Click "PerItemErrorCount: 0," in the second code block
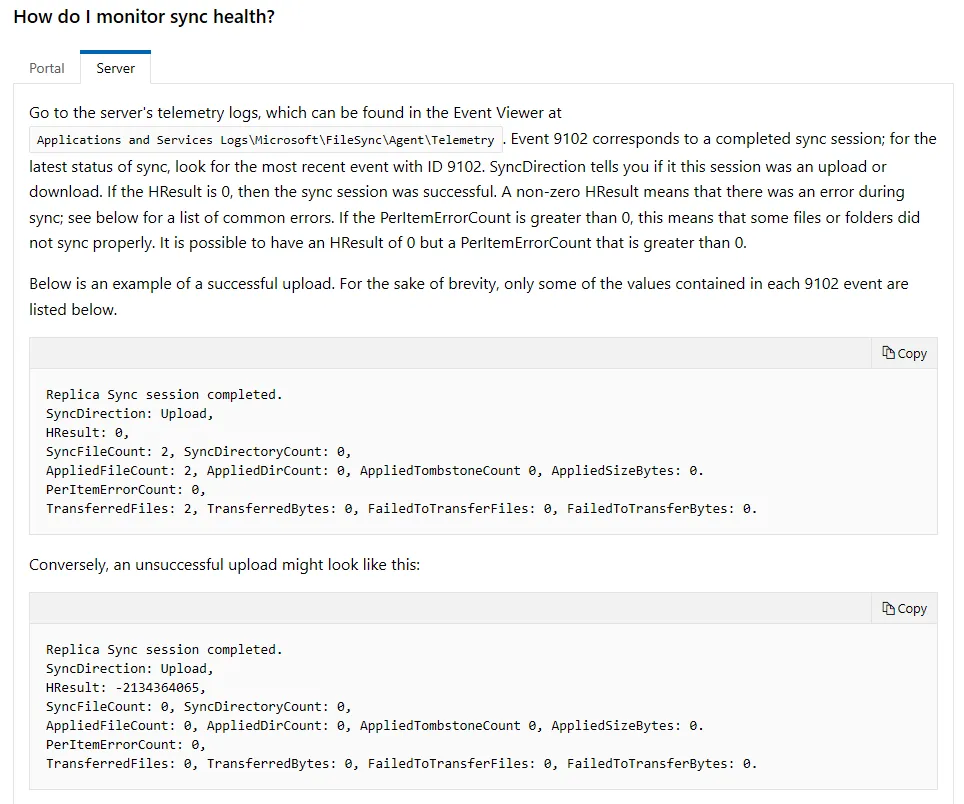This screenshot has width=964, height=804. click(126, 744)
